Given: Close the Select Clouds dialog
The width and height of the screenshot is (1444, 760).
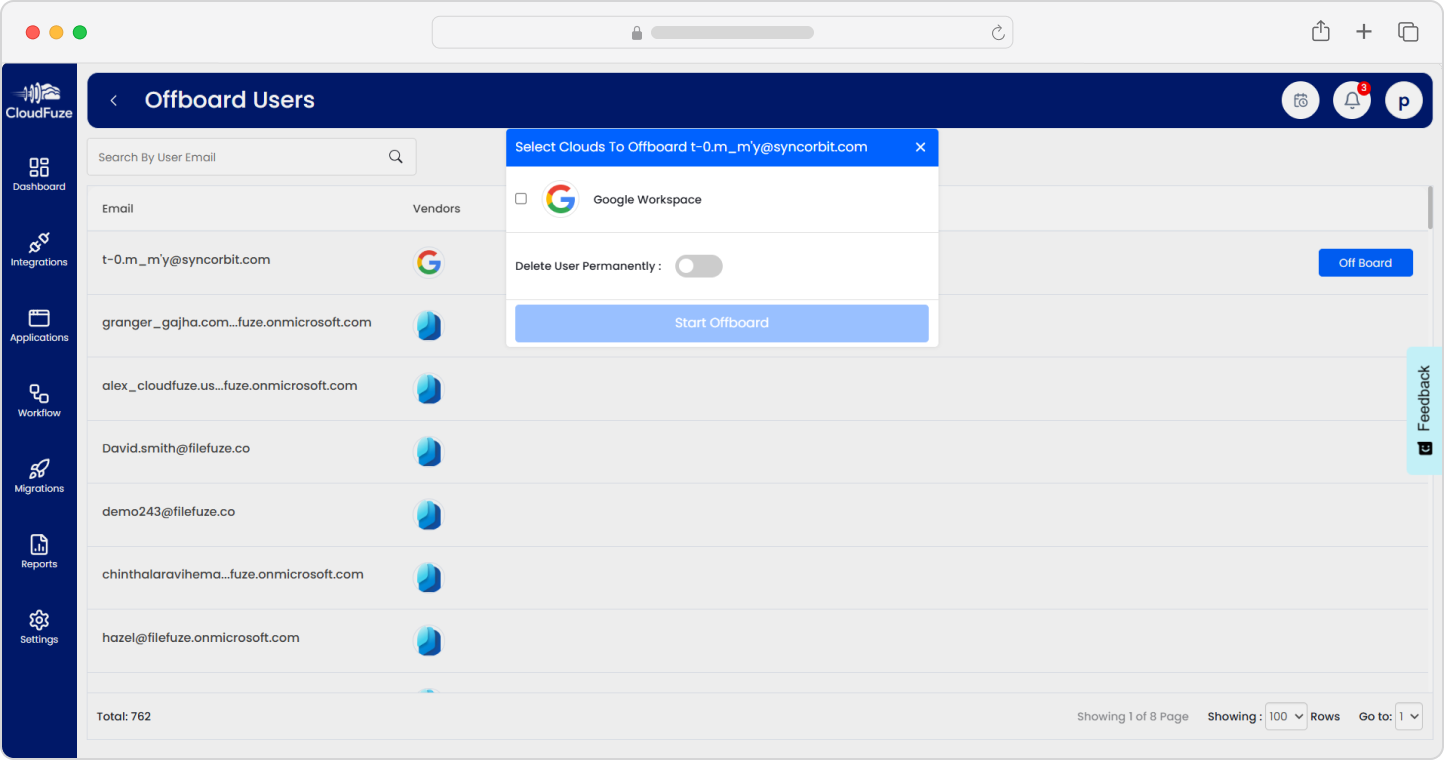Looking at the screenshot, I should [x=920, y=147].
